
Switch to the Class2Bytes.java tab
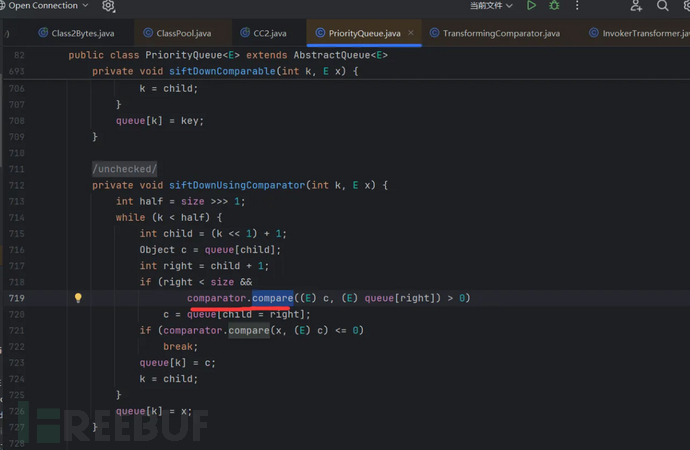[x=78, y=33]
